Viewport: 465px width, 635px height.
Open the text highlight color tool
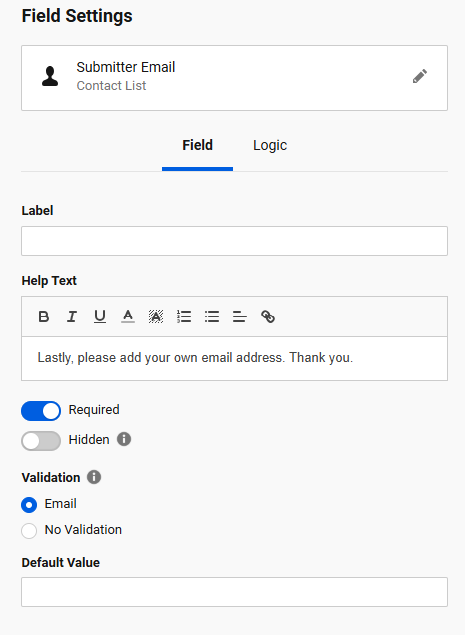point(156,316)
